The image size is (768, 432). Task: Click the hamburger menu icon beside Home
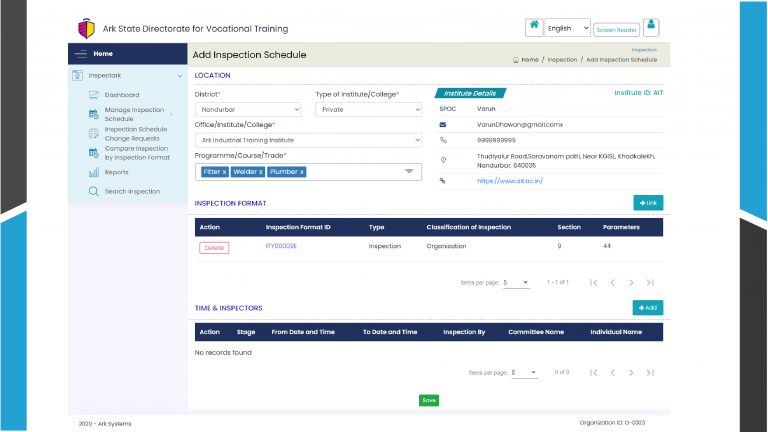pyautogui.click(x=81, y=53)
